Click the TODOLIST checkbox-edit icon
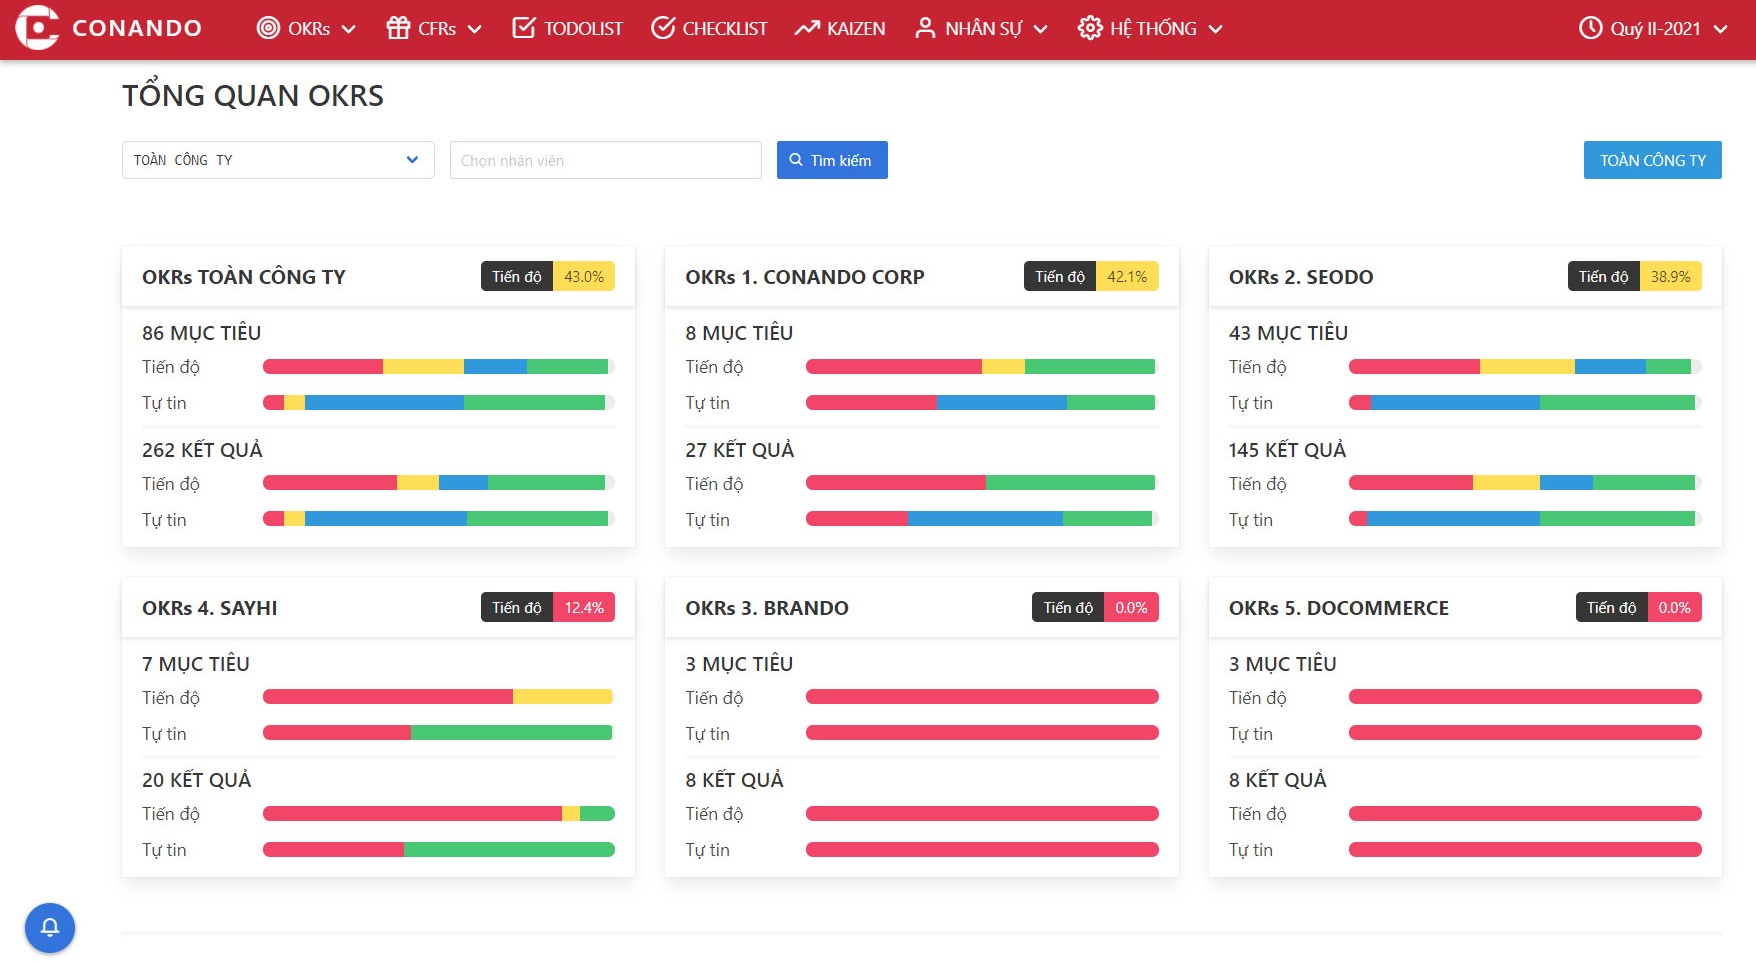Image resolution: width=1756 pixels, height=963 pixels. (524, 28)
